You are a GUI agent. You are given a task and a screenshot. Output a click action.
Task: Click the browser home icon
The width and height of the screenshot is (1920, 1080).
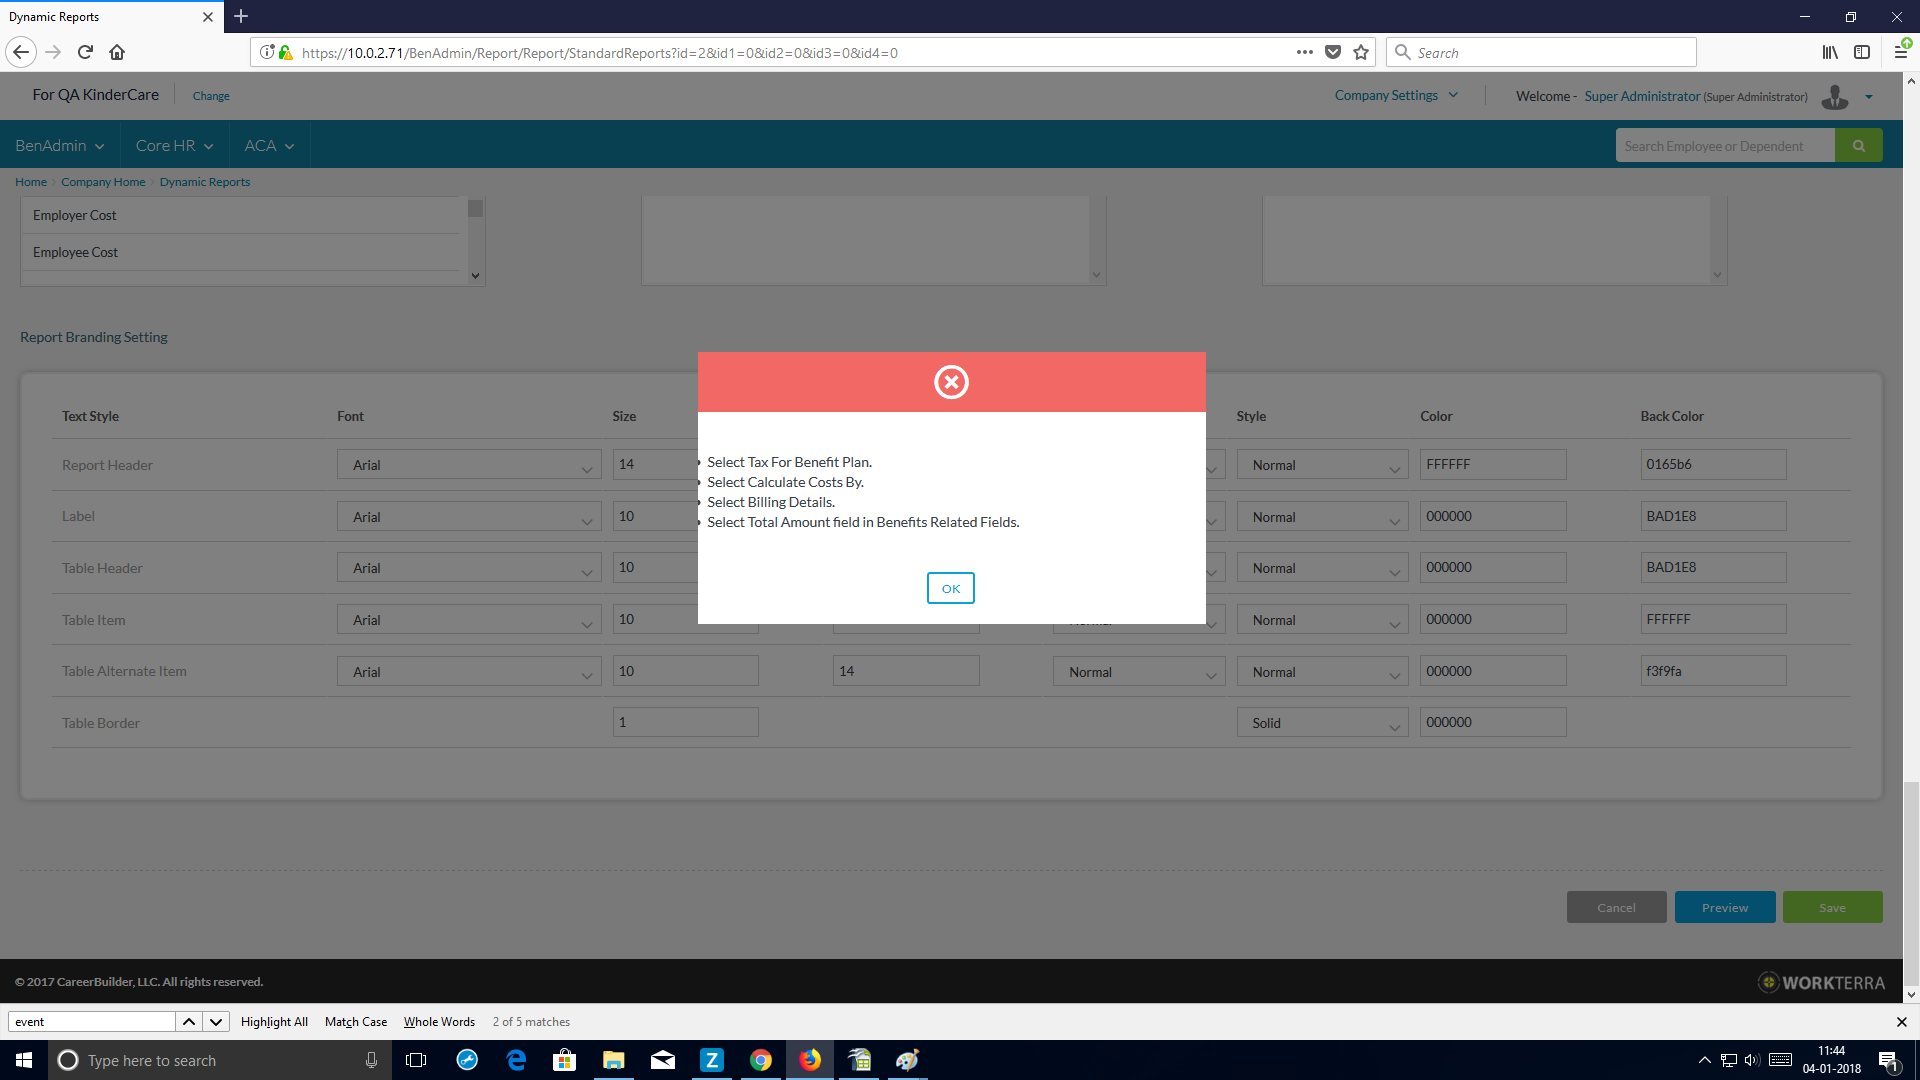coord(117,52)
